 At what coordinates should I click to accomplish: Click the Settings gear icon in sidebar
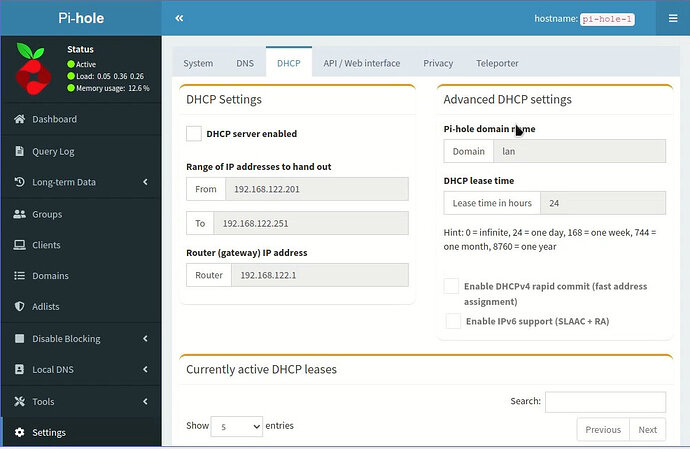coord(20,433)
